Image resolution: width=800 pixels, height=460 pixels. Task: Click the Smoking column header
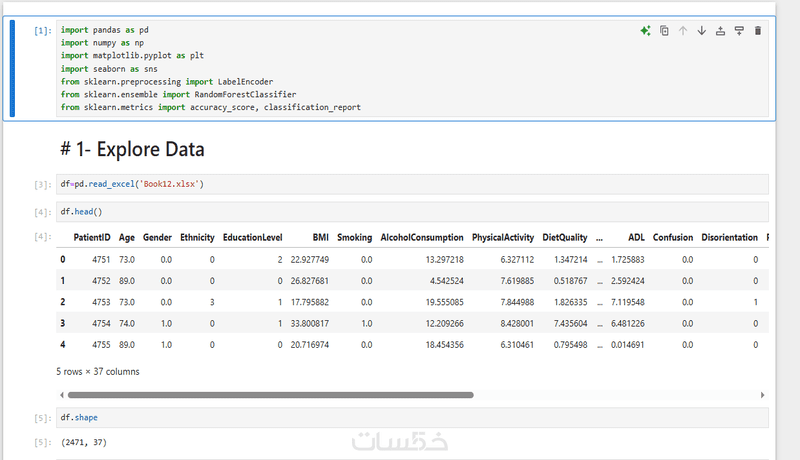355,238
